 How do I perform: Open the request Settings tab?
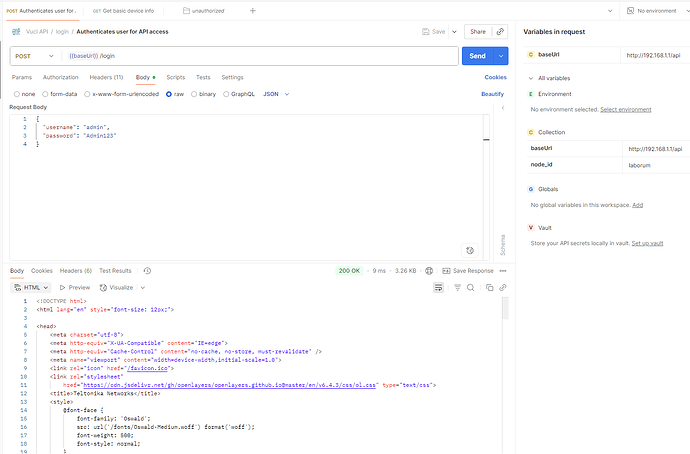(x=232, y=77)
